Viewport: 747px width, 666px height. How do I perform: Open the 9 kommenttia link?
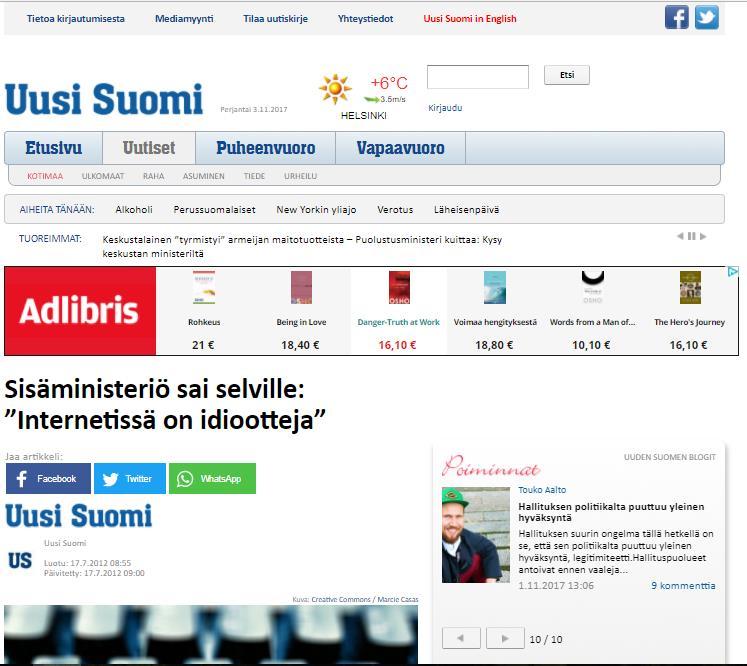(683, 585)
